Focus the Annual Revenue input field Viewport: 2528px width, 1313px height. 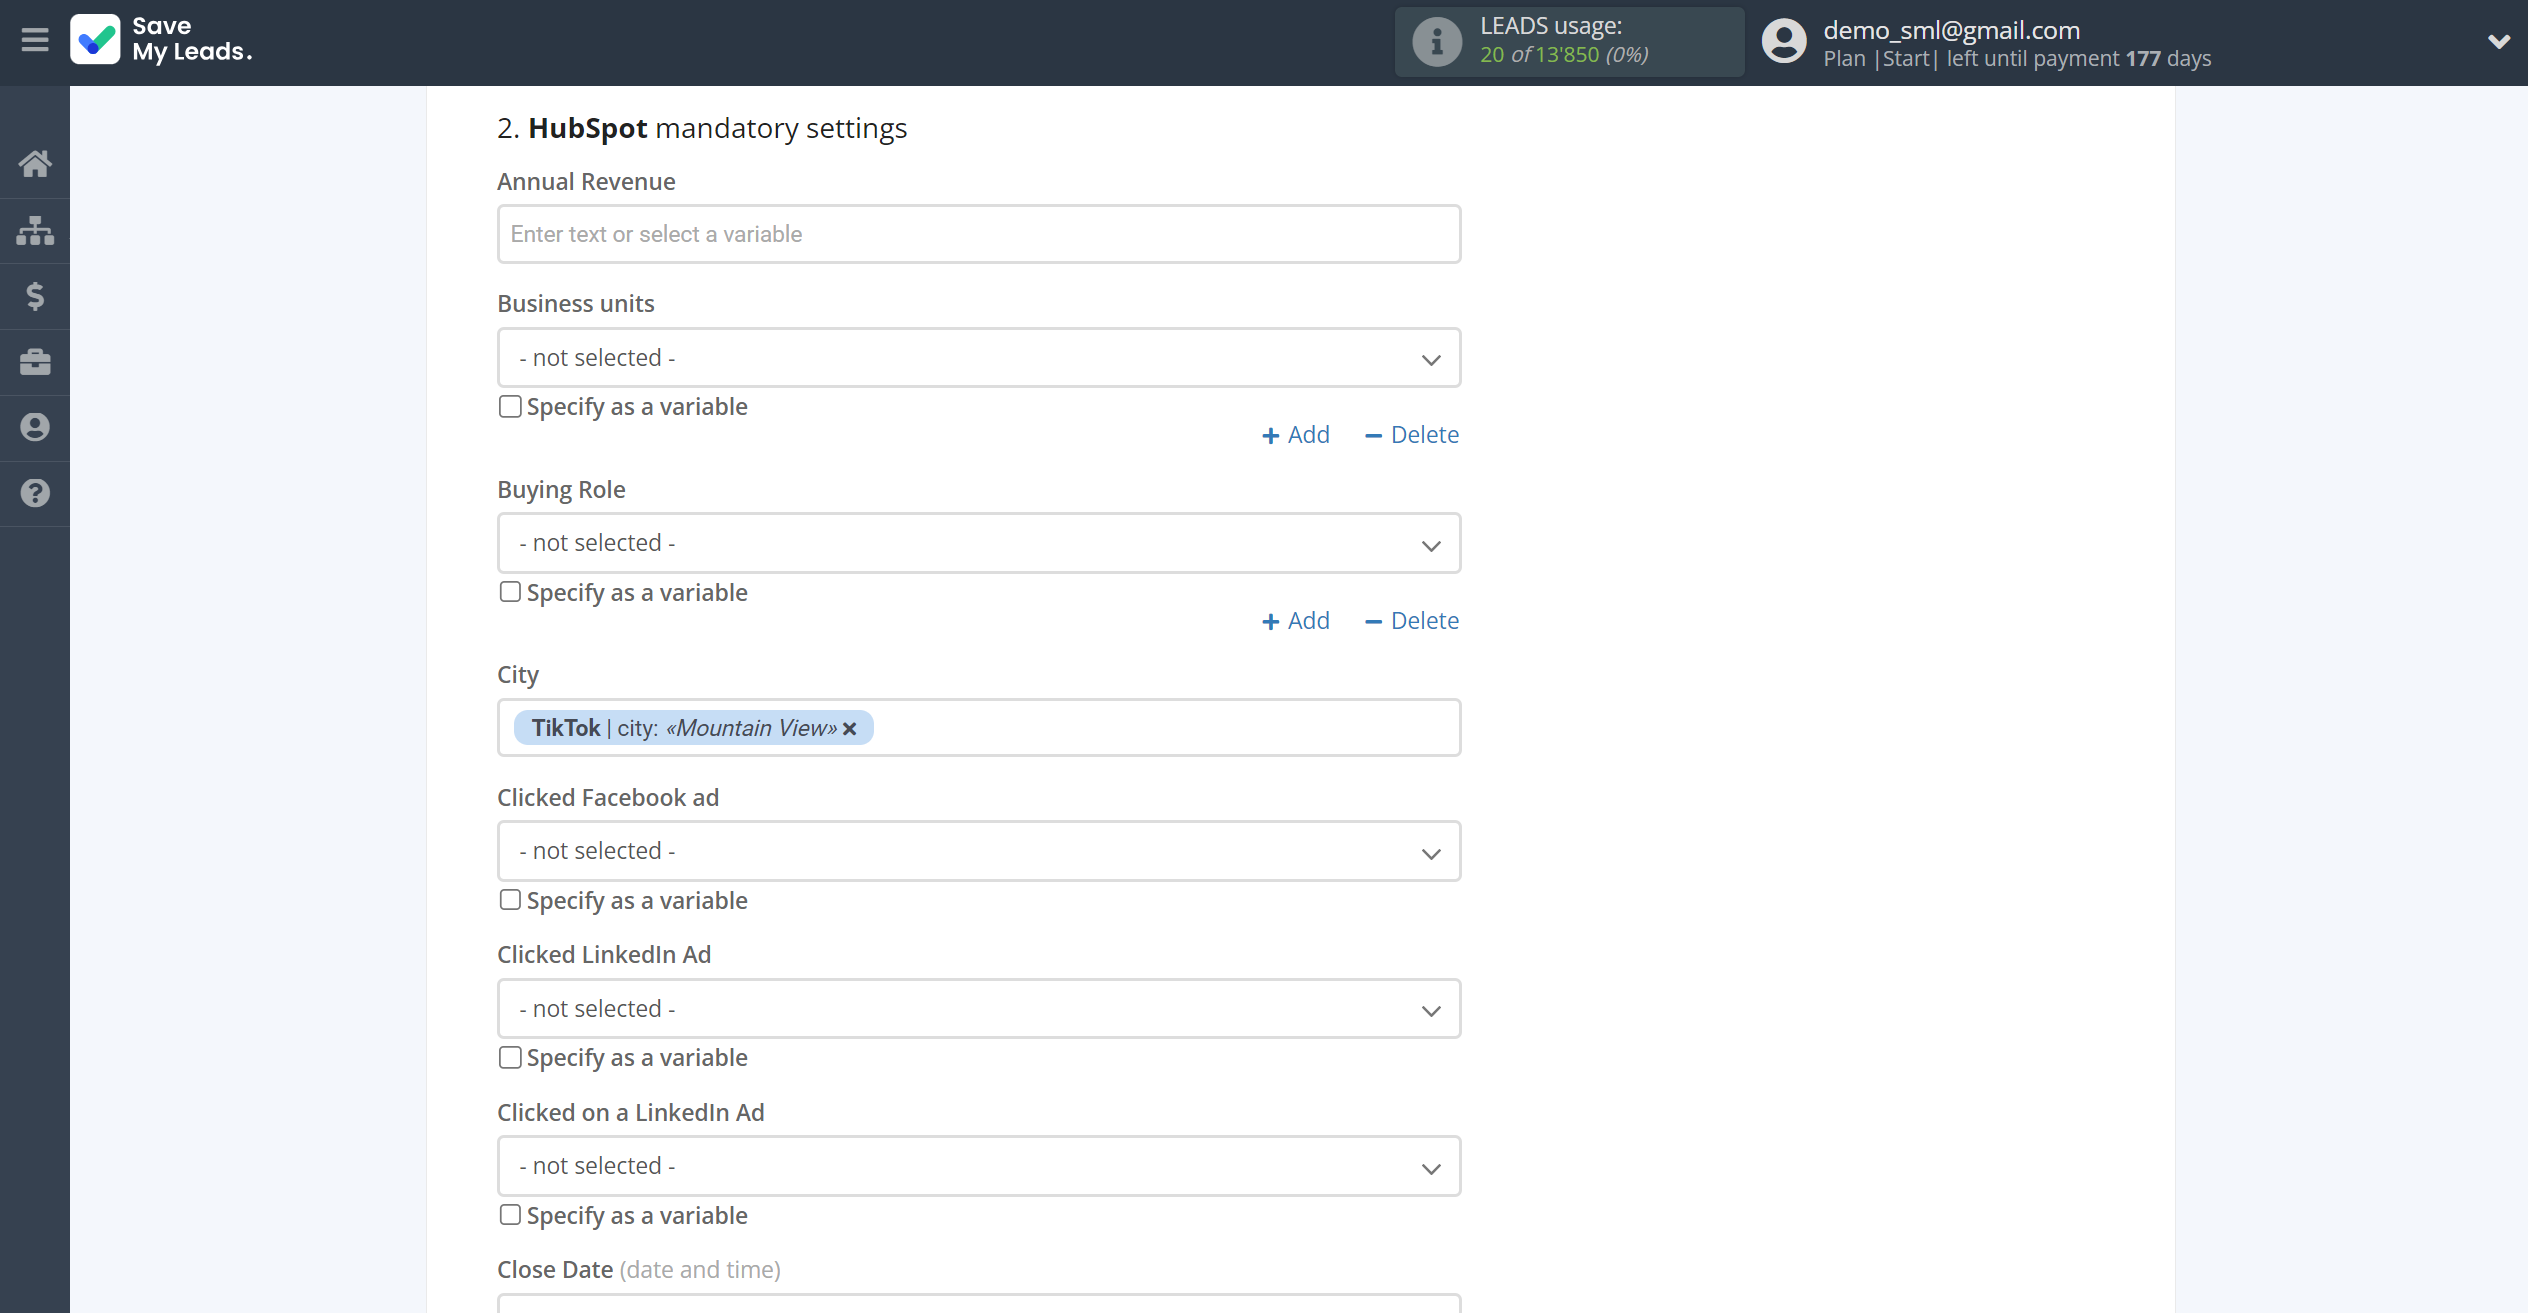[x=979, y=234]
